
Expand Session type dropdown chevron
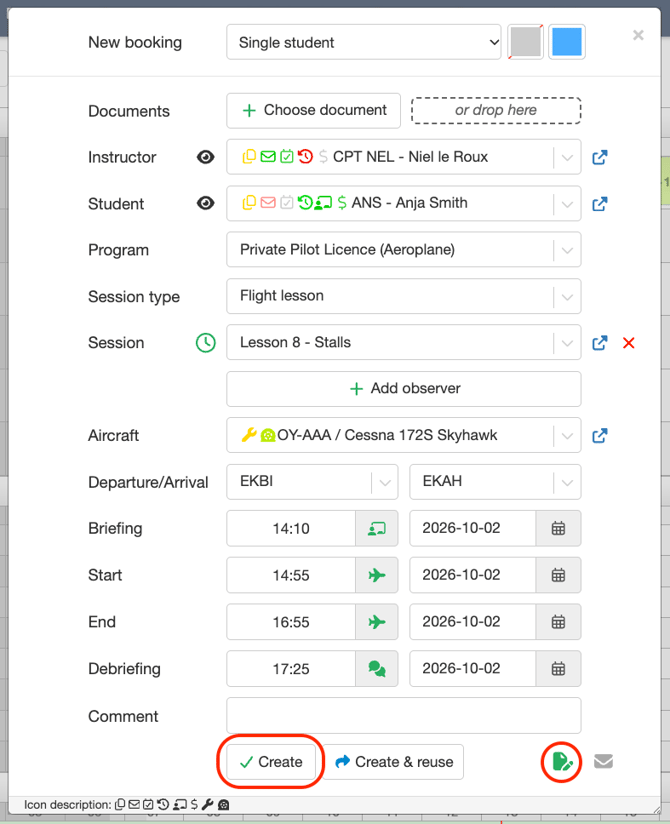click(x=567, y=297)
